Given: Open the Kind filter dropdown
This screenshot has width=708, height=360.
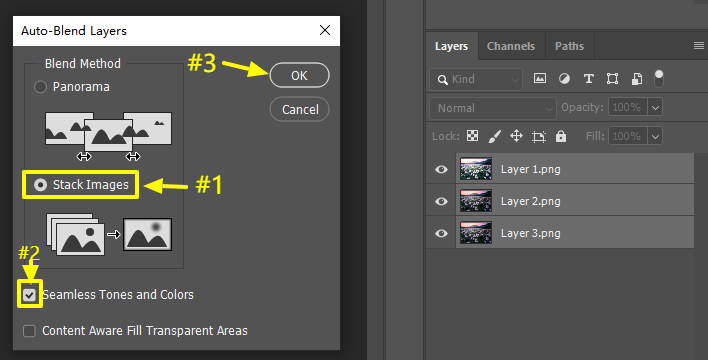Looking at the screenshot, I should pyautogui.click(x=475, y=79).
